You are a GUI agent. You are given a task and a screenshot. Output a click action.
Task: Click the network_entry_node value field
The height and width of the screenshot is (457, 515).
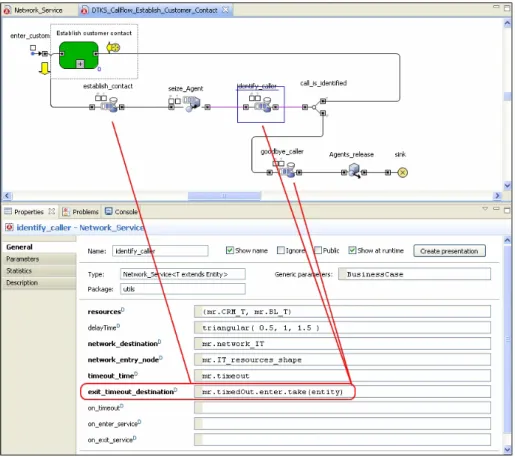342,360
